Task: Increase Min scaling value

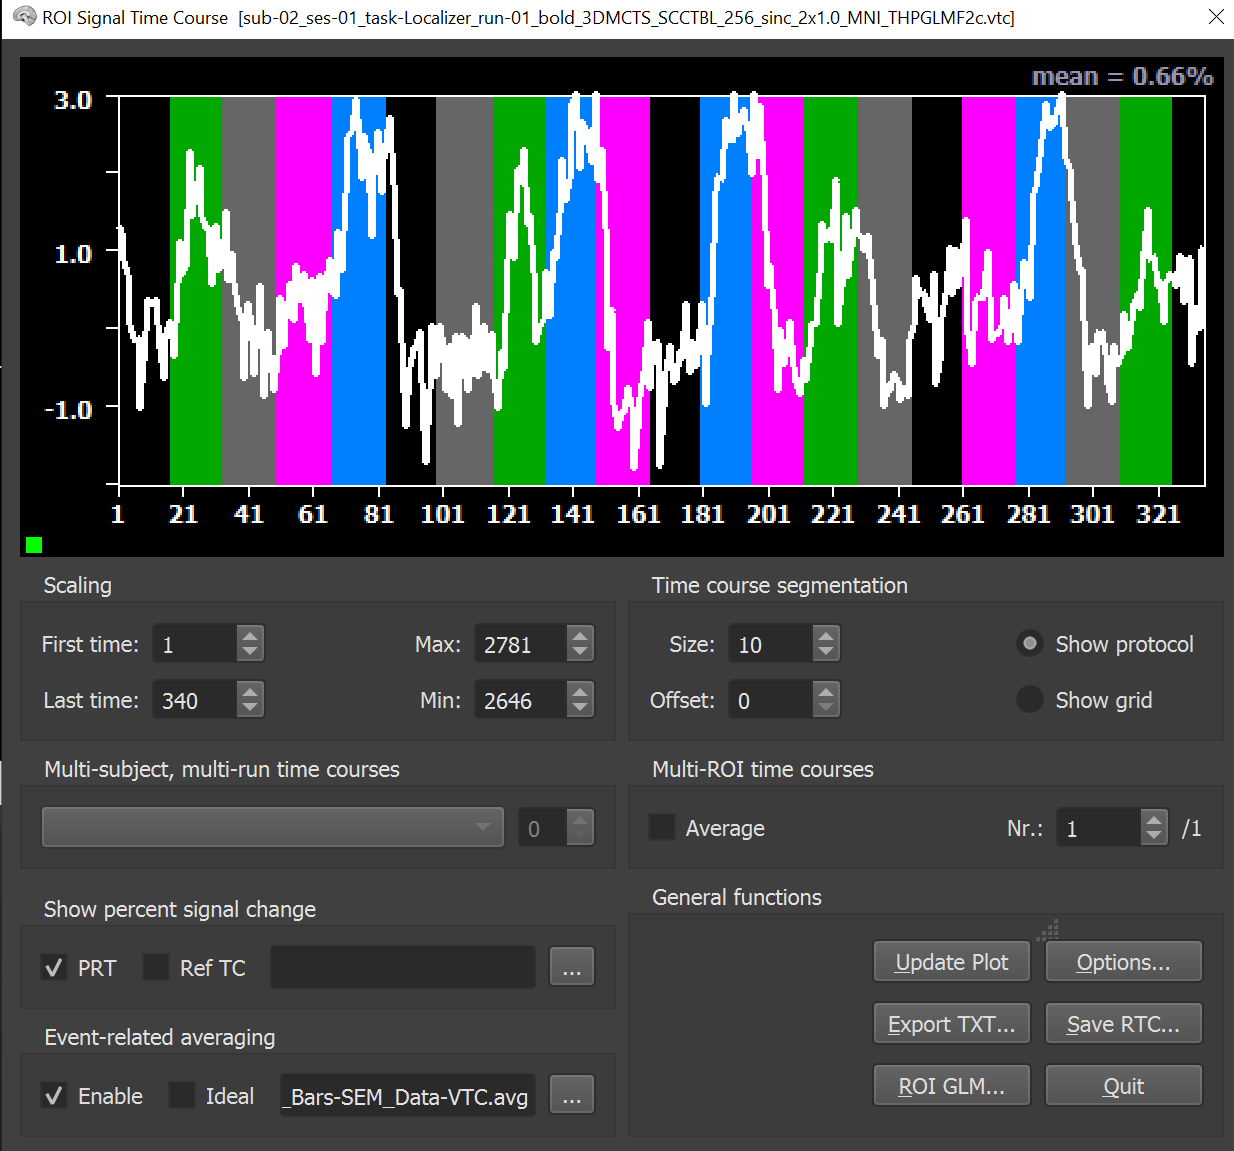Action: [580, 691]
